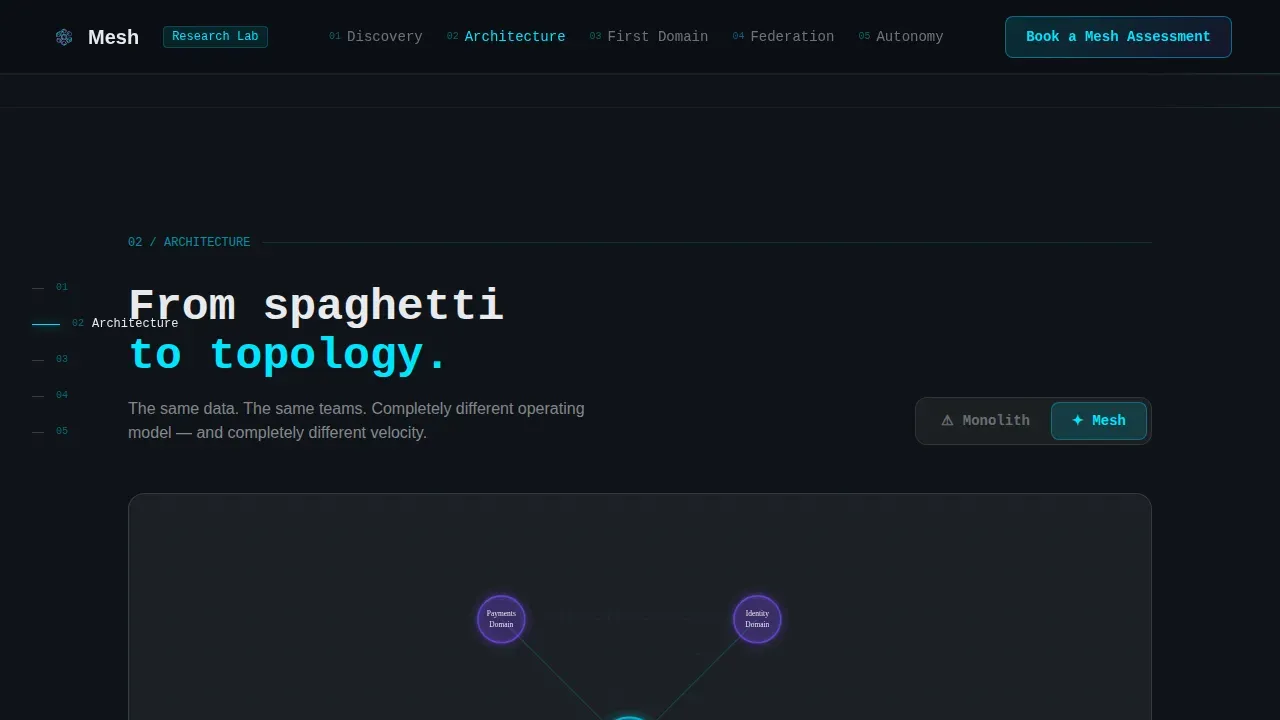Jump to side index item 03
1280x720 pixels.
coord(50,359)
